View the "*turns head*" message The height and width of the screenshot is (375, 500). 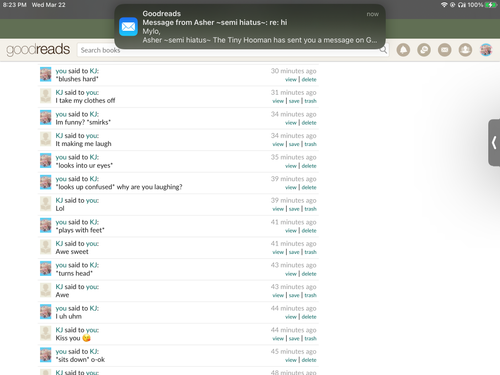291,274
